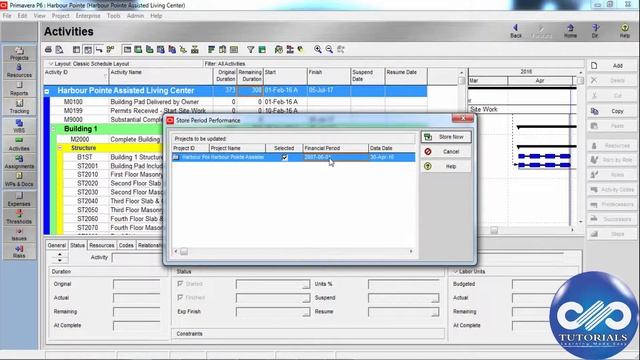Open the Project menu
This screenshot has height=360, width=640.
pyautogui.click(x=60, y=16)
